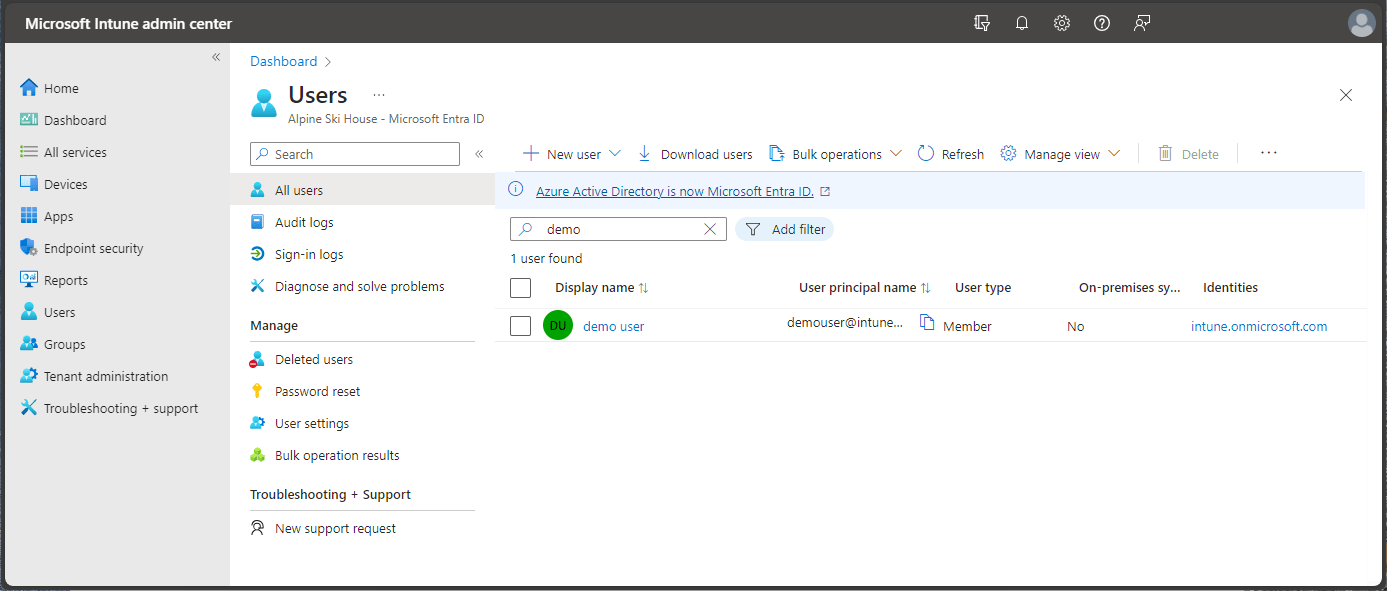Select Sign-in logs in the sub-navigation

(309, 253)
